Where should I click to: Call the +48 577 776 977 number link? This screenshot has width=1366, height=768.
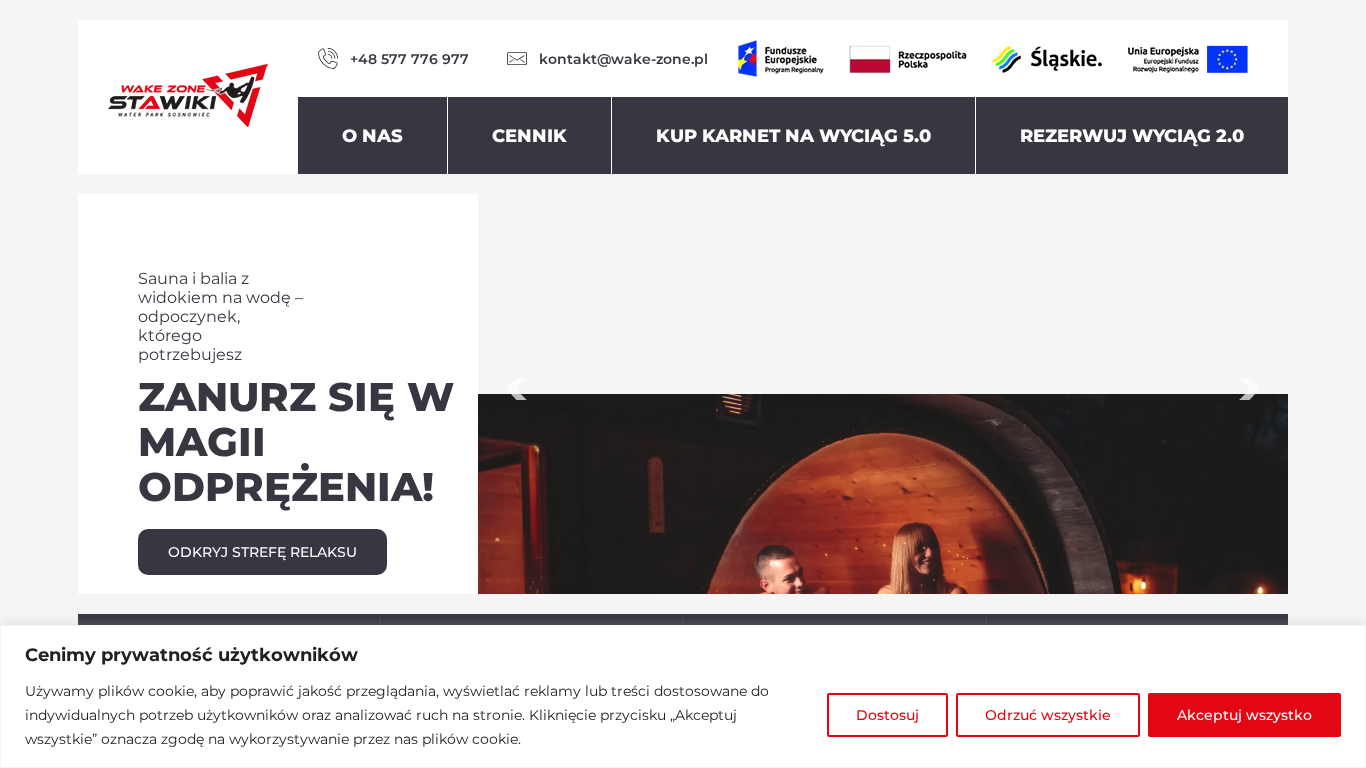[x=409, y=59]
